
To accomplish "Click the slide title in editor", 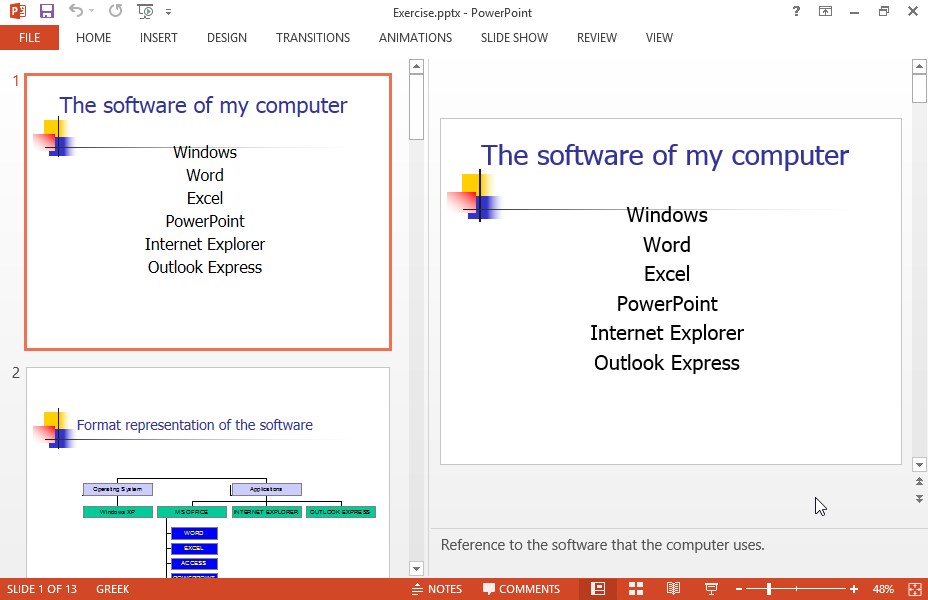I will click(x=665, y=156).
